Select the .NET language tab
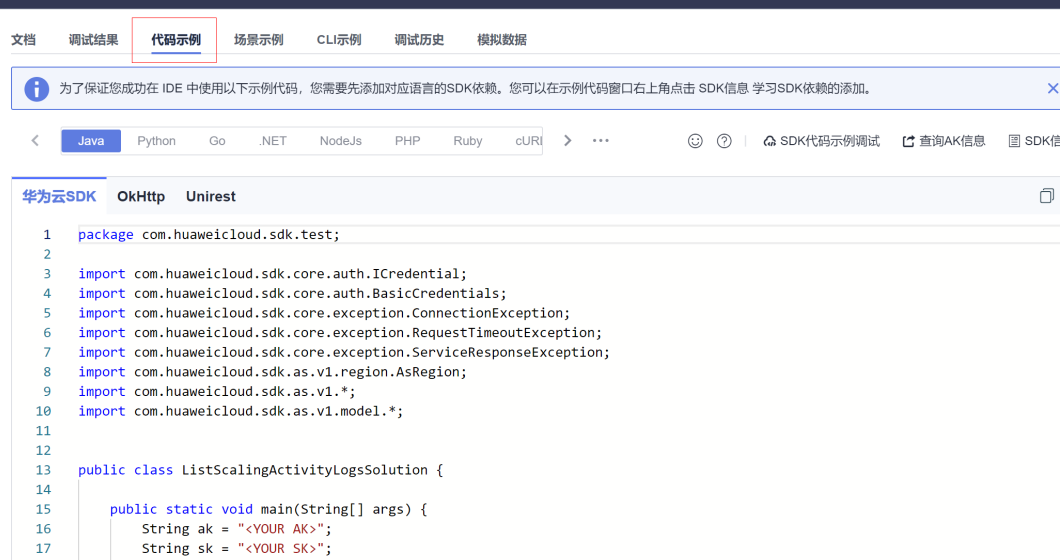The image size is (1060, 560). tap(272, 141)
